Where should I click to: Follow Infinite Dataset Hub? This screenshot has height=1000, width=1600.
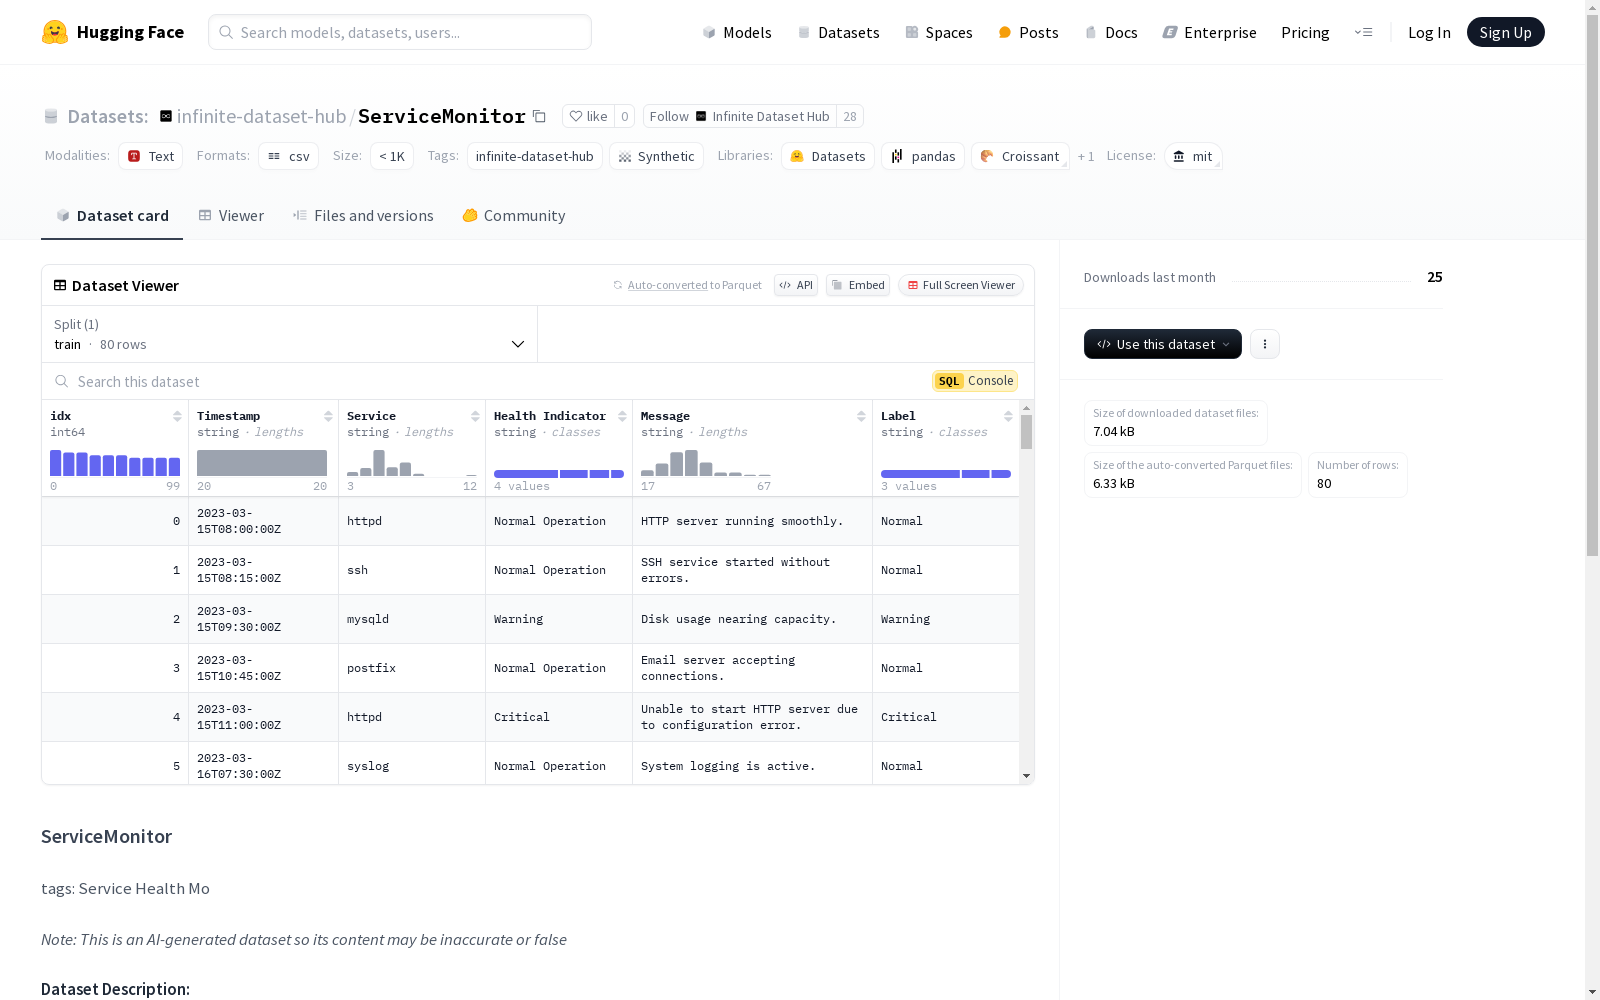[x=739, y=116]
